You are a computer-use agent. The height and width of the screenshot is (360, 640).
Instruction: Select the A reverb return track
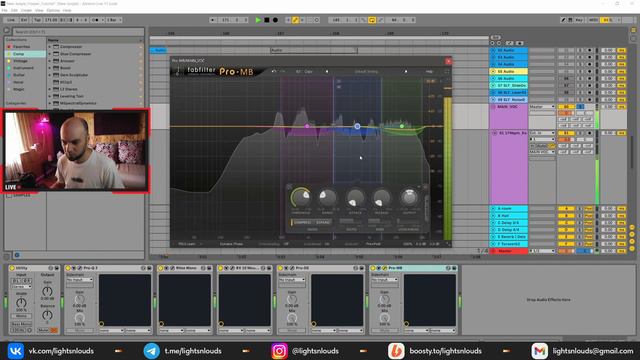tap(509, 209)
